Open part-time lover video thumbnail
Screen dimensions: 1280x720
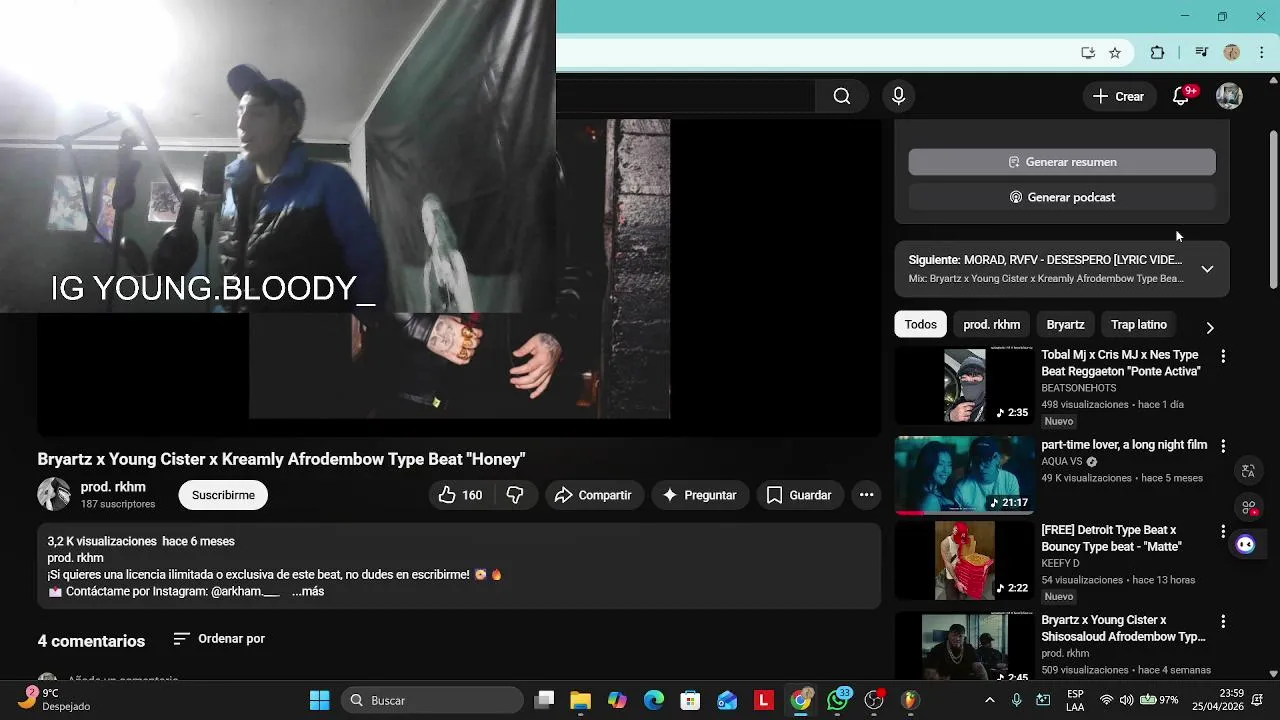[x=964, y=475]
